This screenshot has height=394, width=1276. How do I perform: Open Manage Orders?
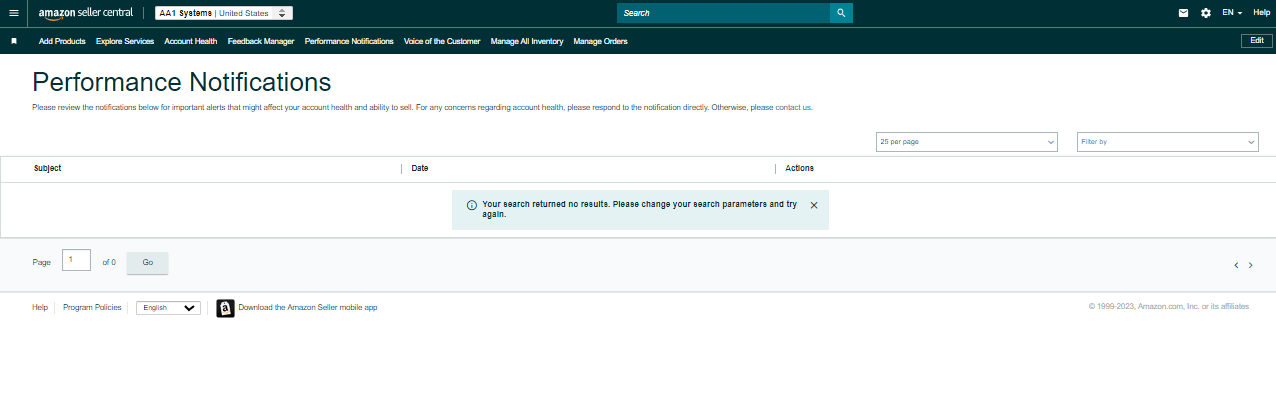[600, 41]
